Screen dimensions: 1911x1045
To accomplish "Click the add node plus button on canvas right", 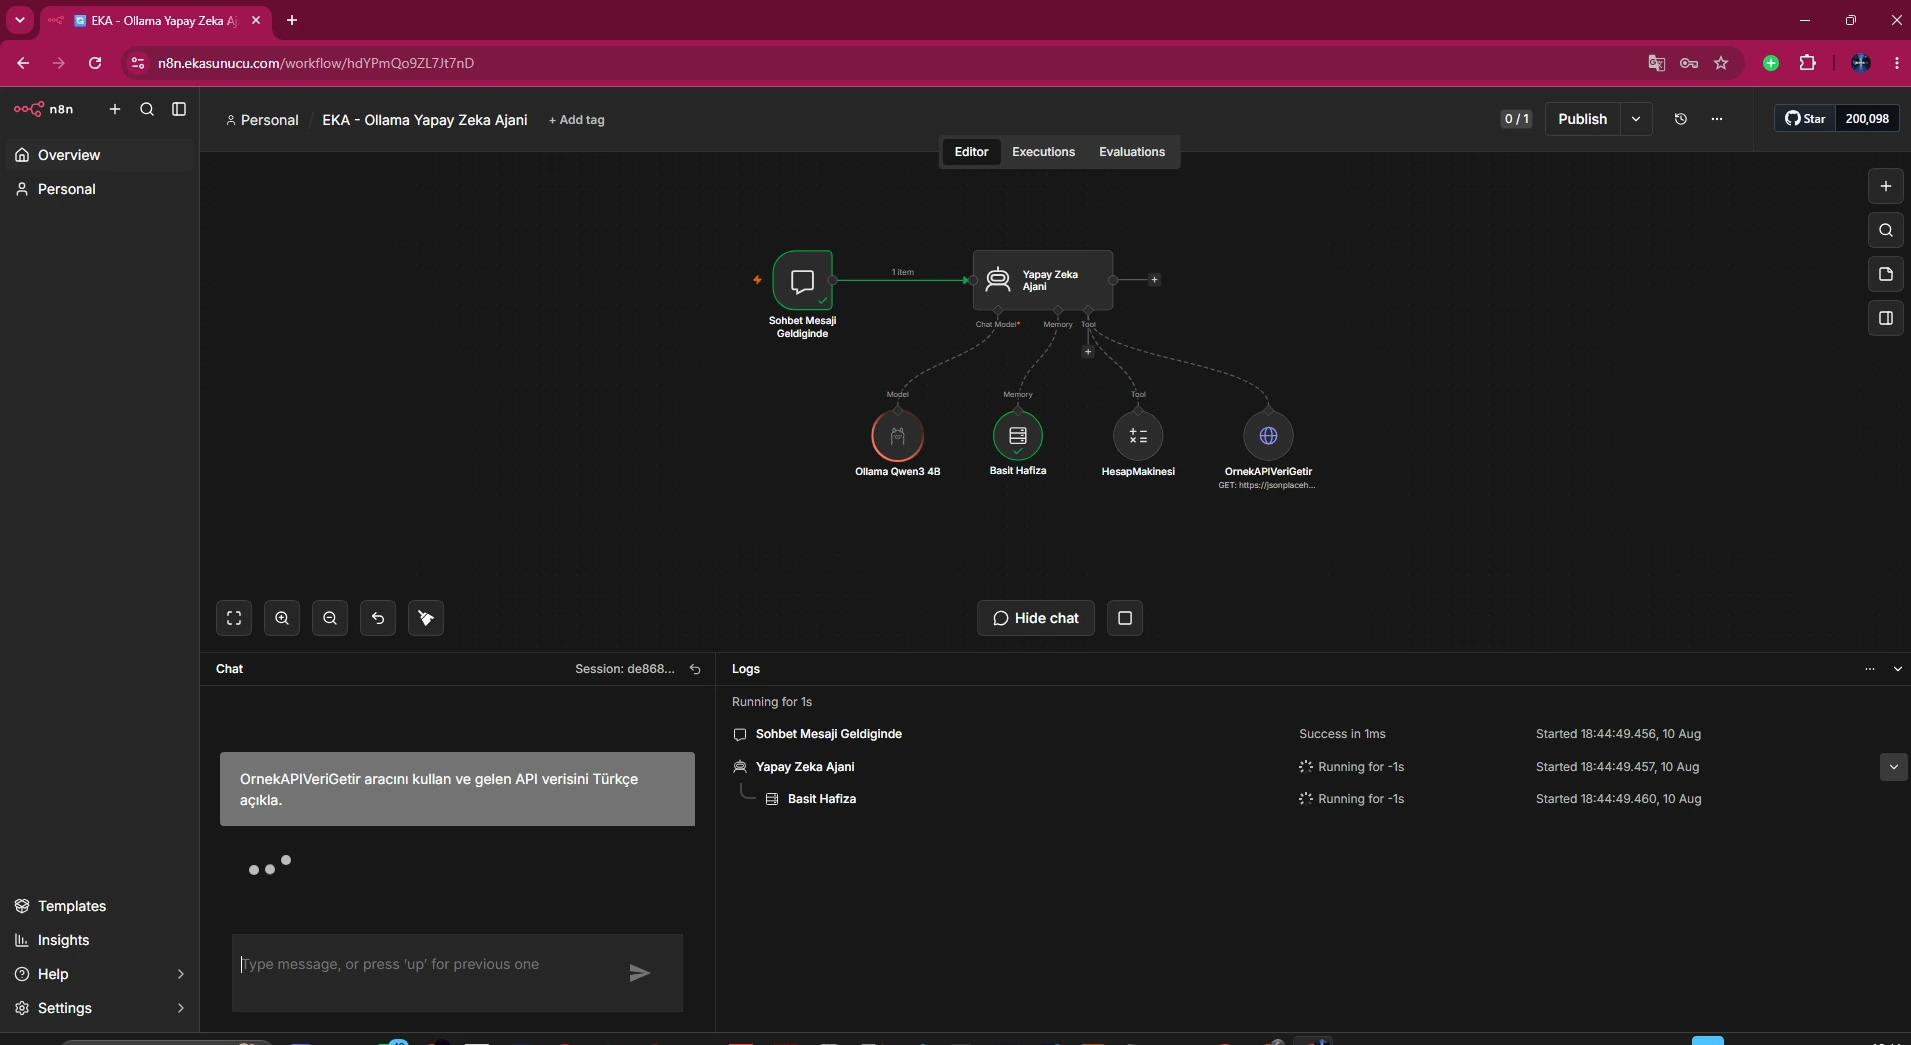I will [1886, 186].
